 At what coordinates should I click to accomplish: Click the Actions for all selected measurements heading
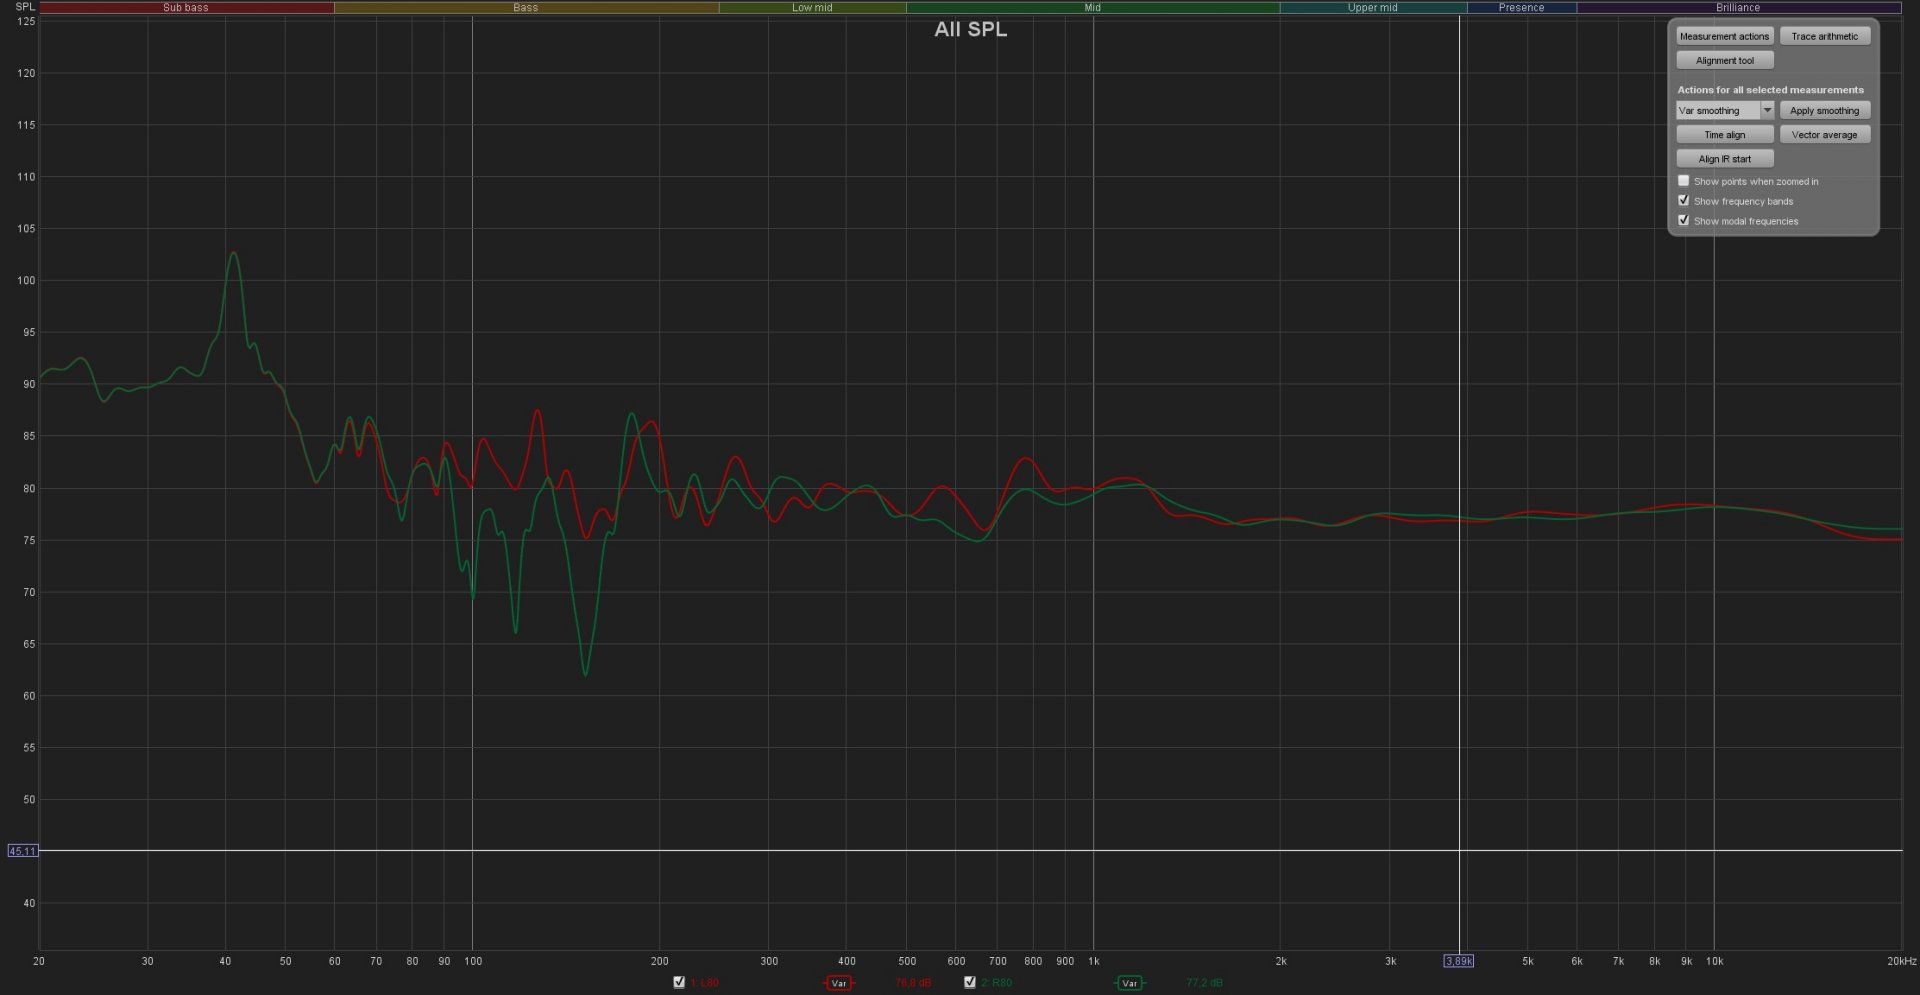[x=1770, y=90]
